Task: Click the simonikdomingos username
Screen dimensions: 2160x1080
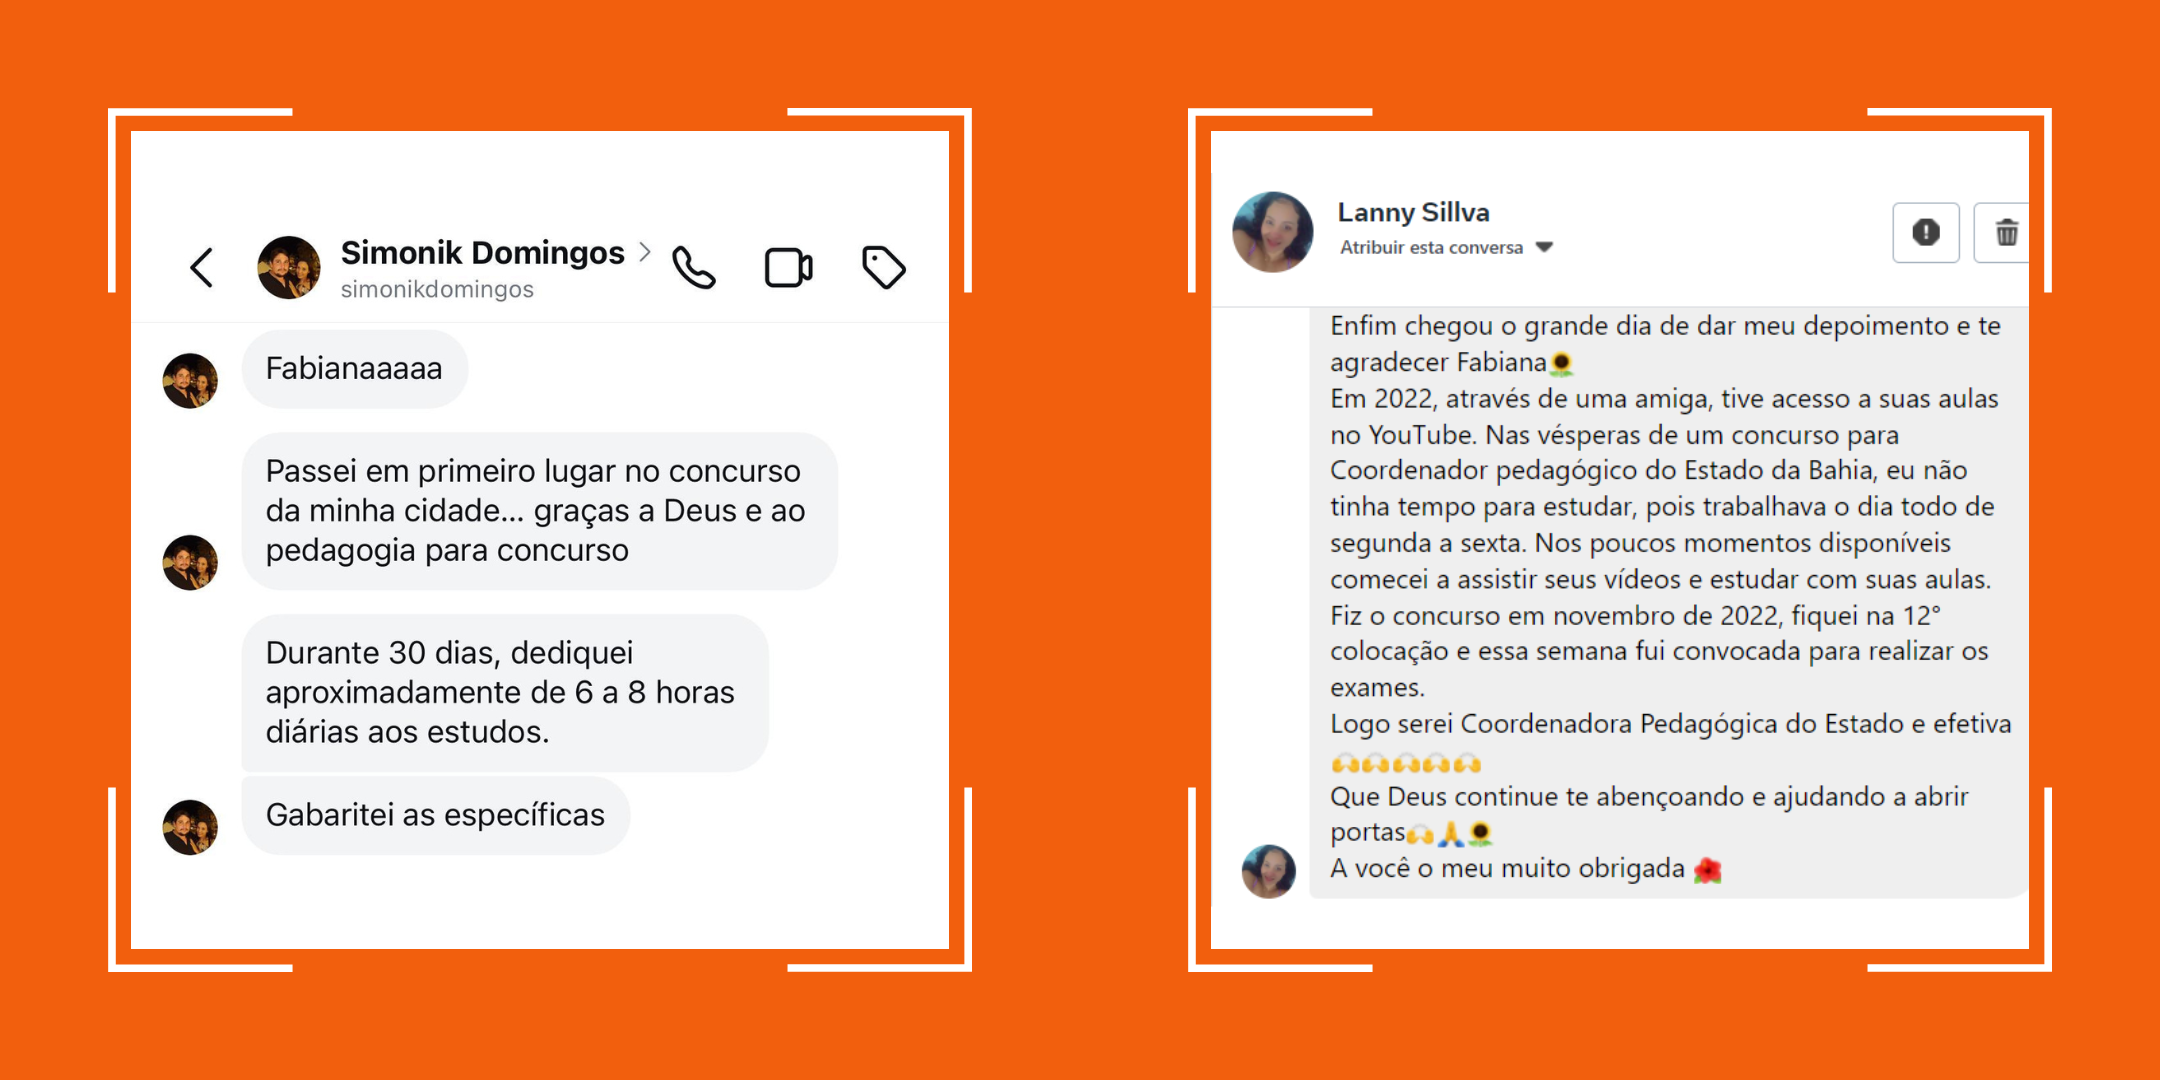Action: pyautogui.click(x=437, y=289)
